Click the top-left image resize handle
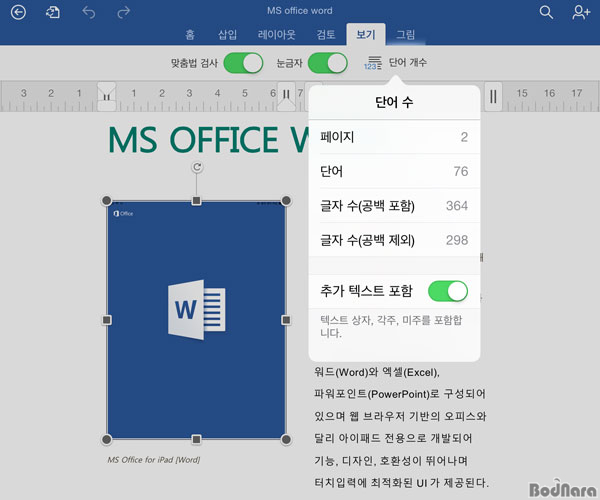 pyautogui.click(x=107, y=200)
